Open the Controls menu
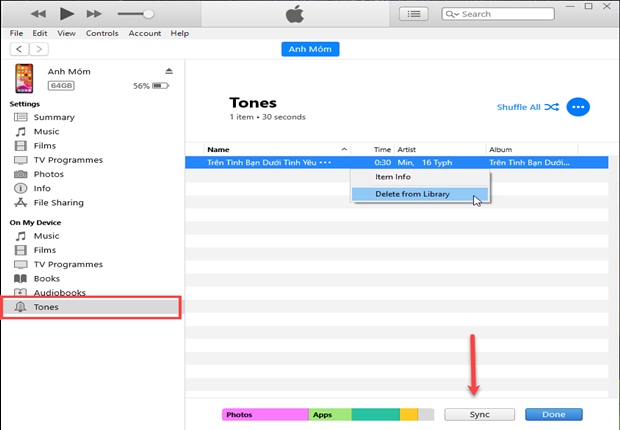 pos(102,33)
